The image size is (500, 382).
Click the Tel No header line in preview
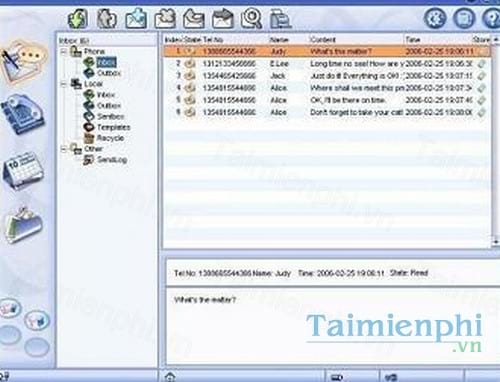click(x=301, y=273)
